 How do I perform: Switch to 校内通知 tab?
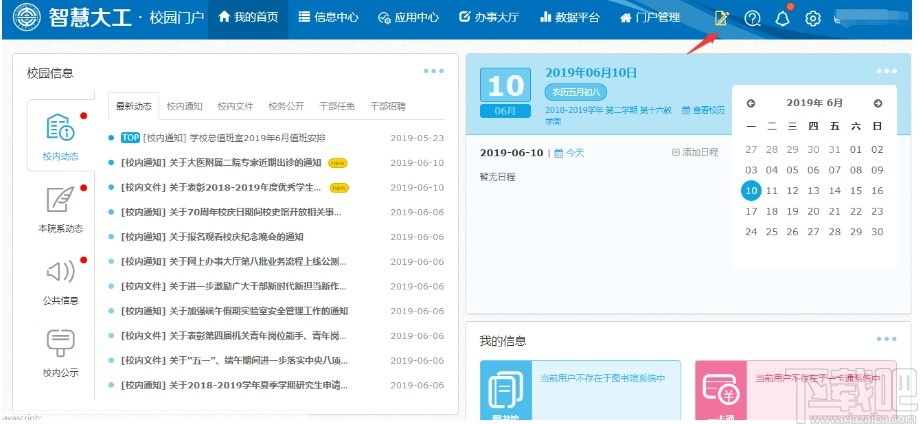tap(184, 106)
